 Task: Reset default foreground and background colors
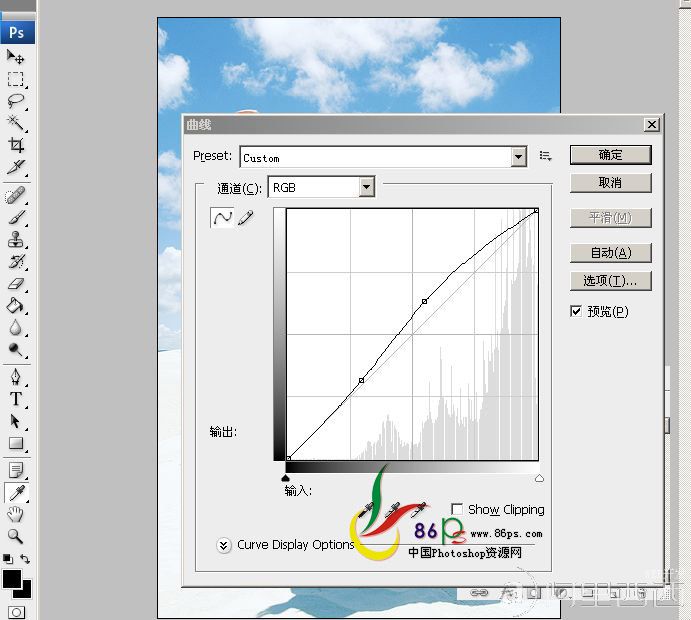click(x=7, y=559)
